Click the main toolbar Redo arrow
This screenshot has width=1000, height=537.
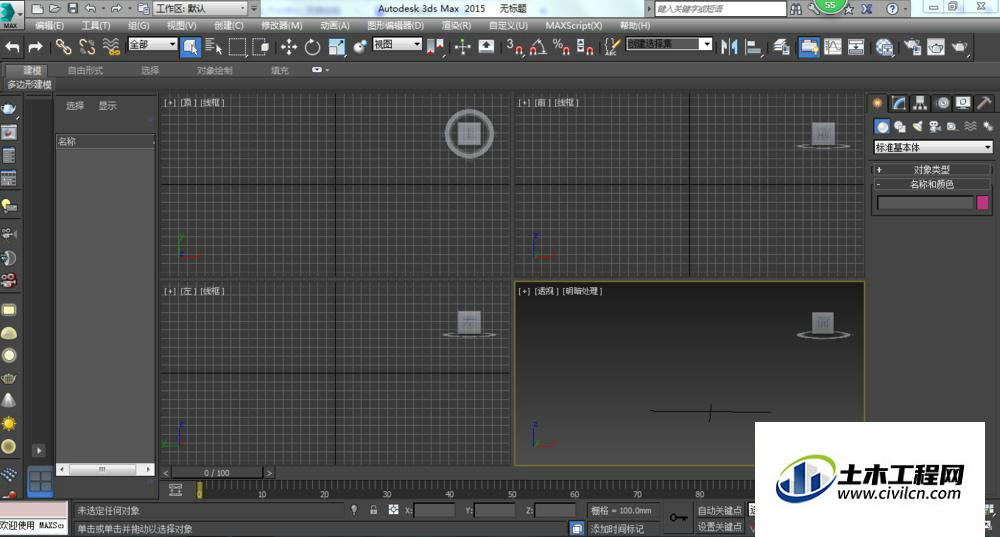[x=35, y=47]
